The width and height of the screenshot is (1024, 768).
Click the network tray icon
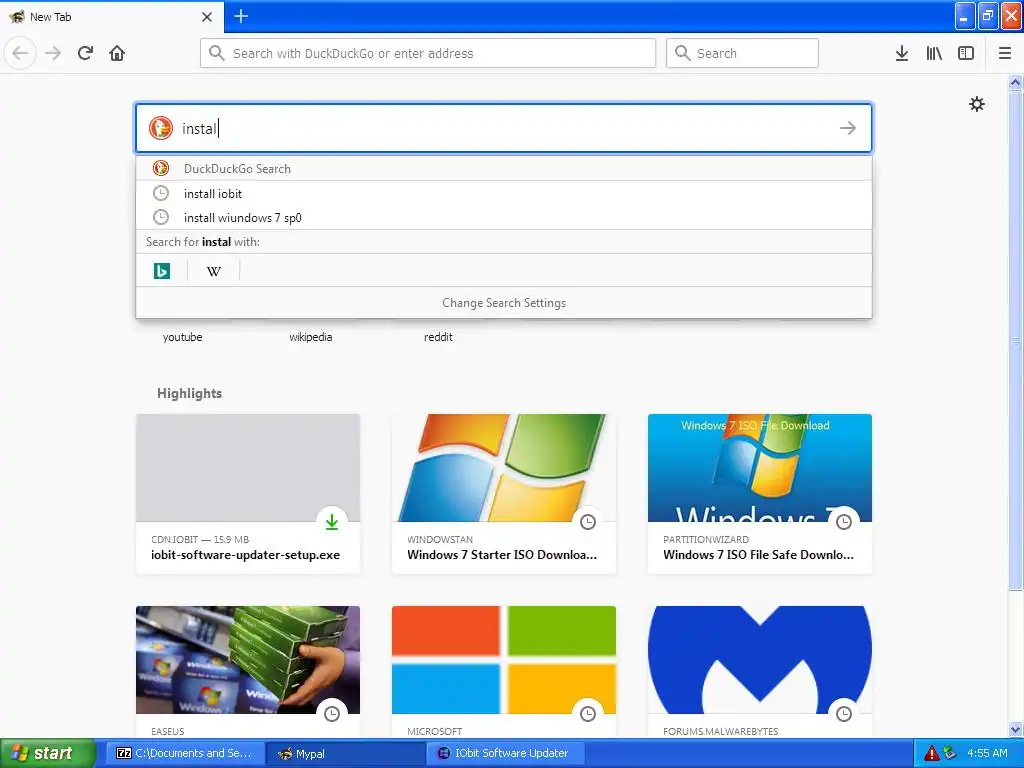[x=950, y=753]
